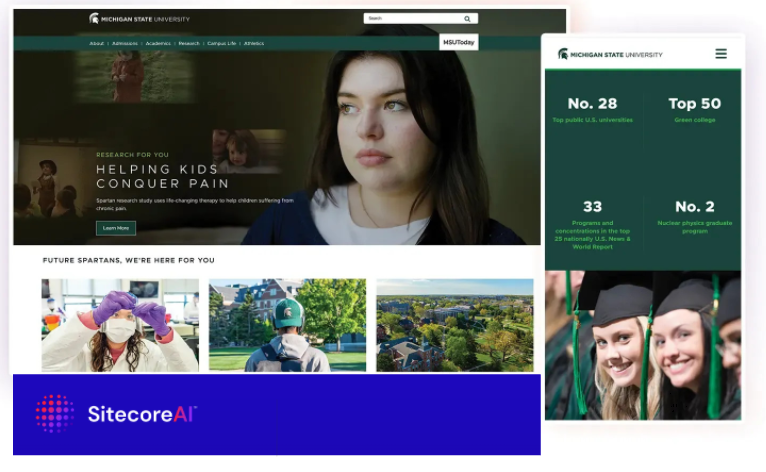Click the Michigan State University logo in the mobile header
This screenshot has height=472, width=766.
tap(610, 54)
